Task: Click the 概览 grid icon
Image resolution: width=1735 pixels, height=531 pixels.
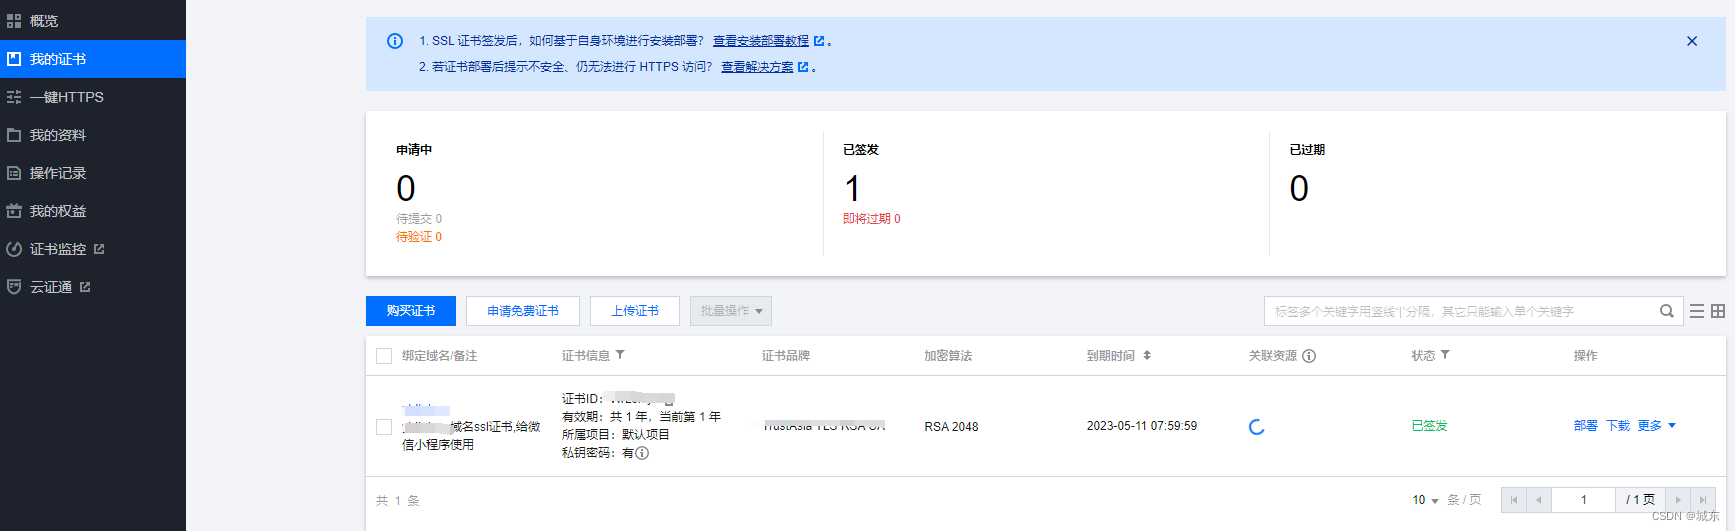Action: (14, 21)
